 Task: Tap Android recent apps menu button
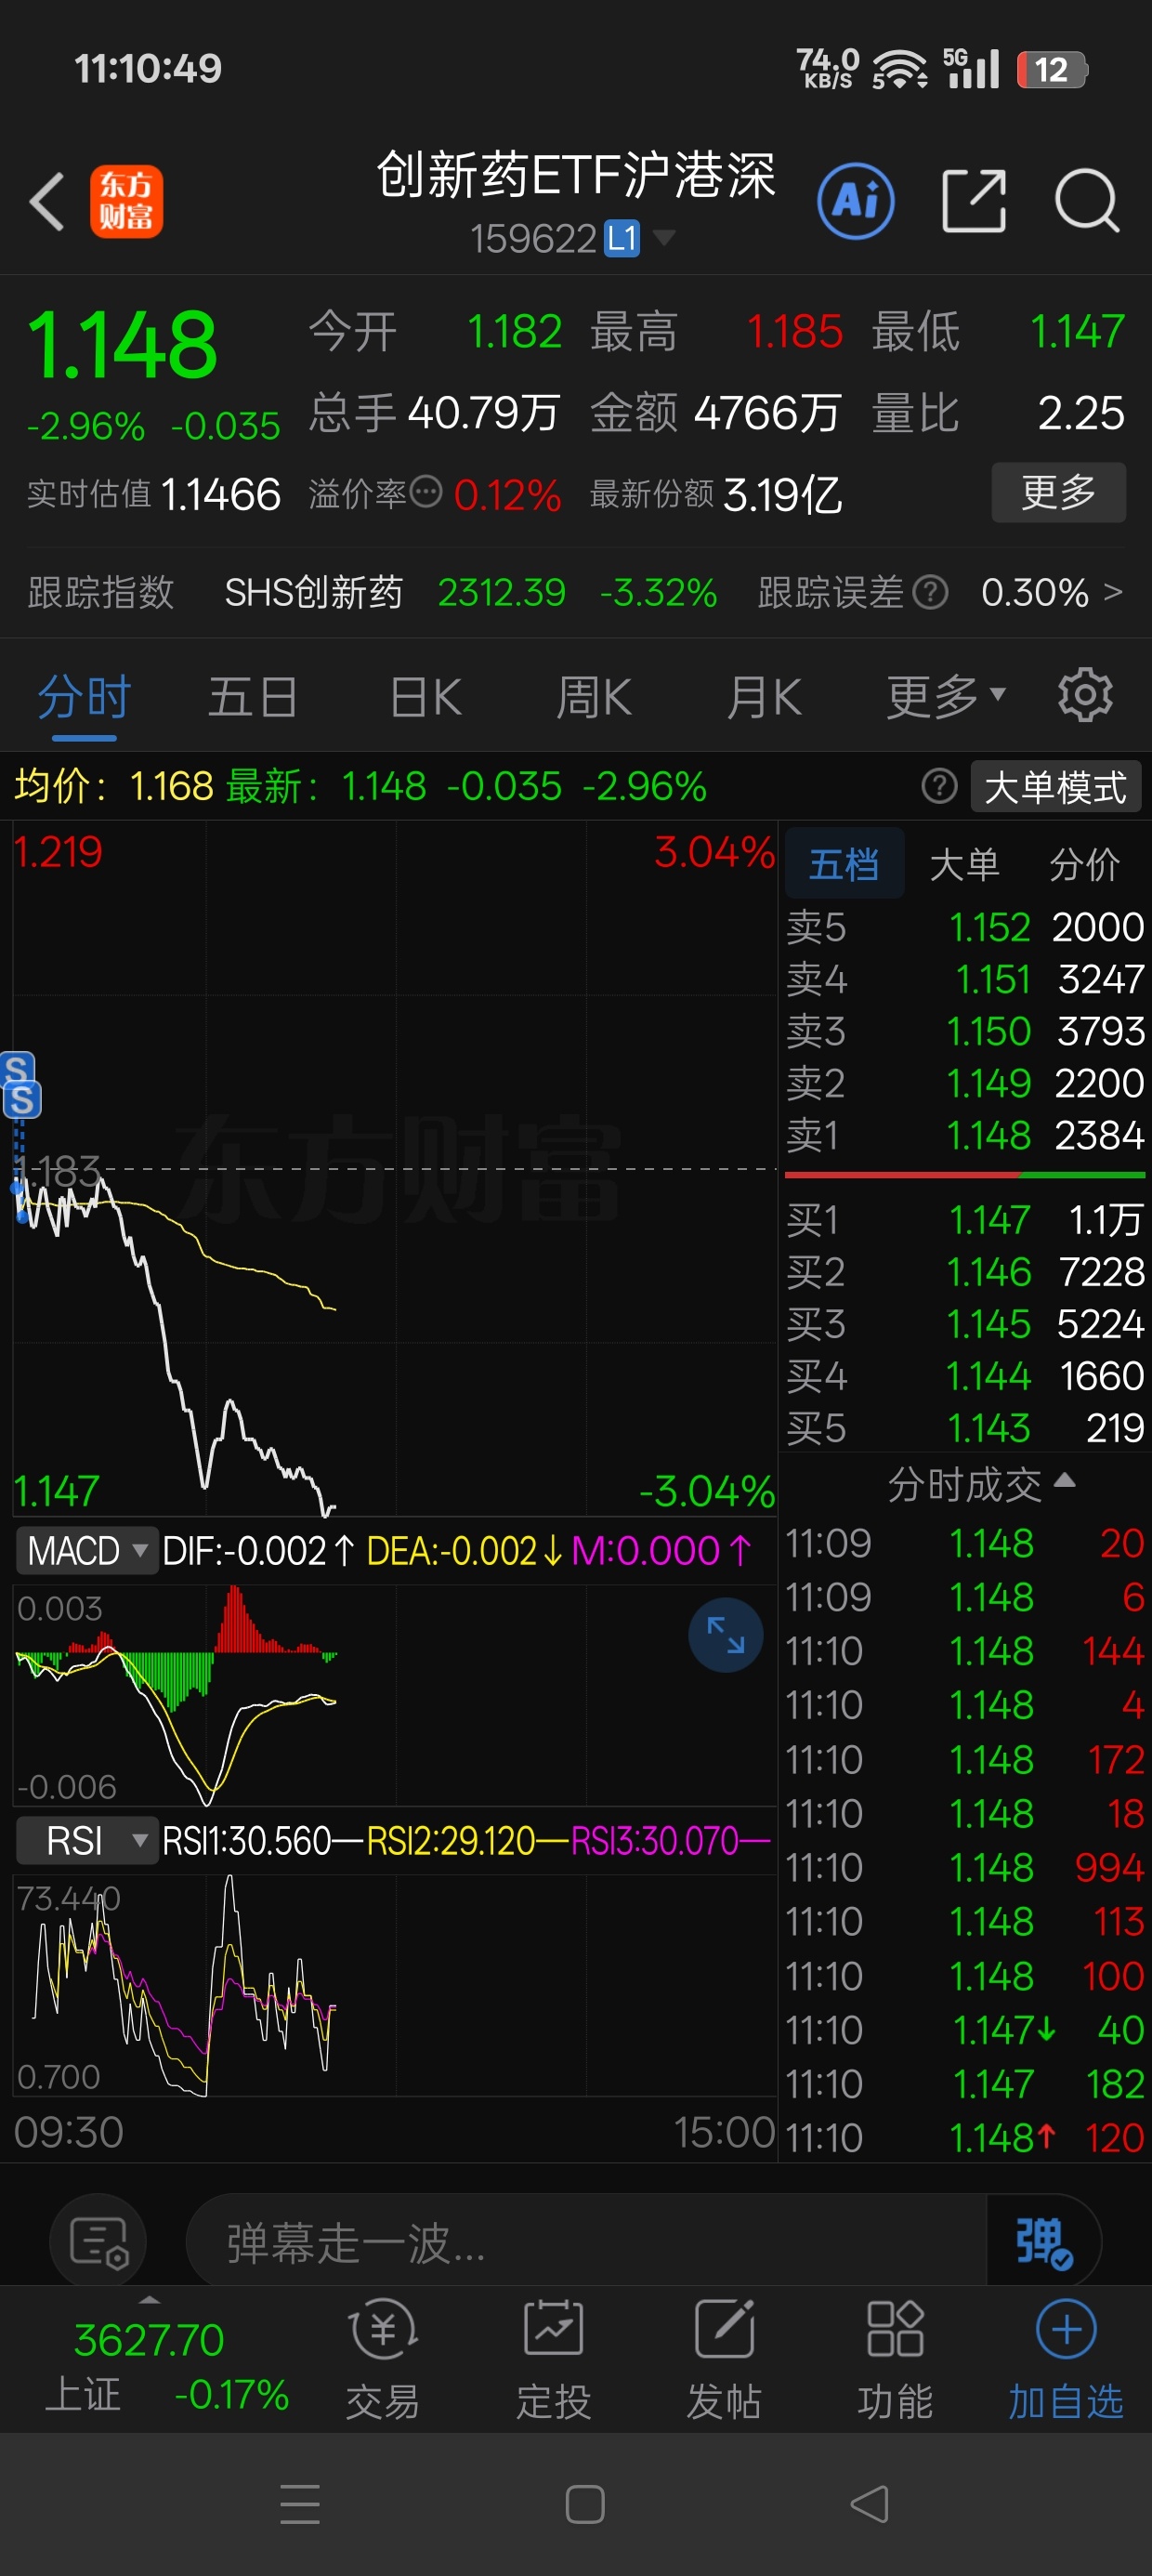(300, 2504)
